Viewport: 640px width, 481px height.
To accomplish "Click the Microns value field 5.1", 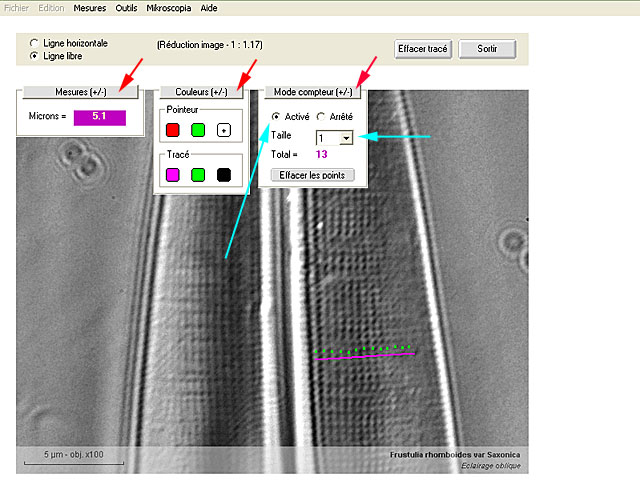I will point(100,118).
